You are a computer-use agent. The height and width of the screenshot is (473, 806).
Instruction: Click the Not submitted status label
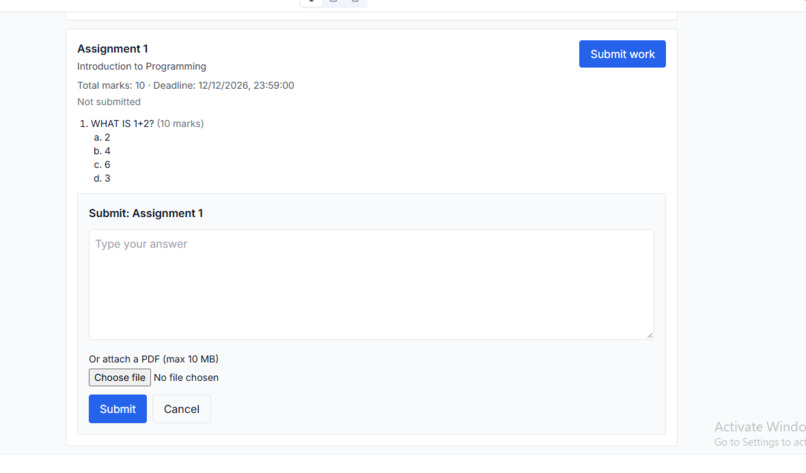pyautogui.click(x=109, y=102)
